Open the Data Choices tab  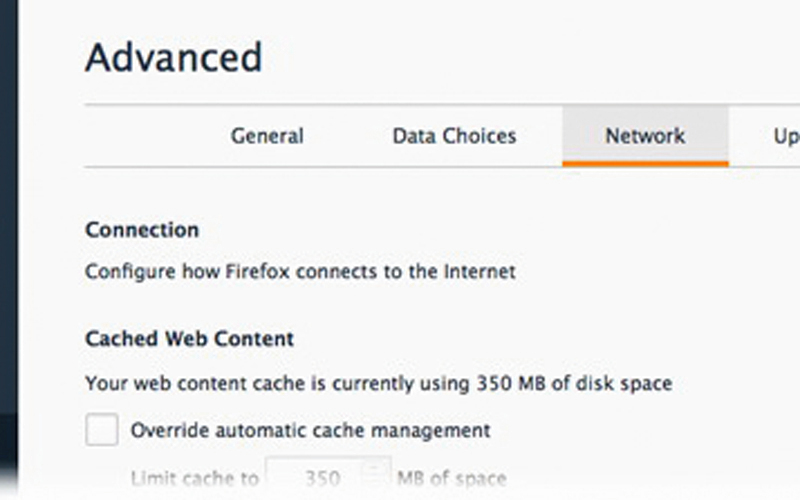[x=454, y=136]
